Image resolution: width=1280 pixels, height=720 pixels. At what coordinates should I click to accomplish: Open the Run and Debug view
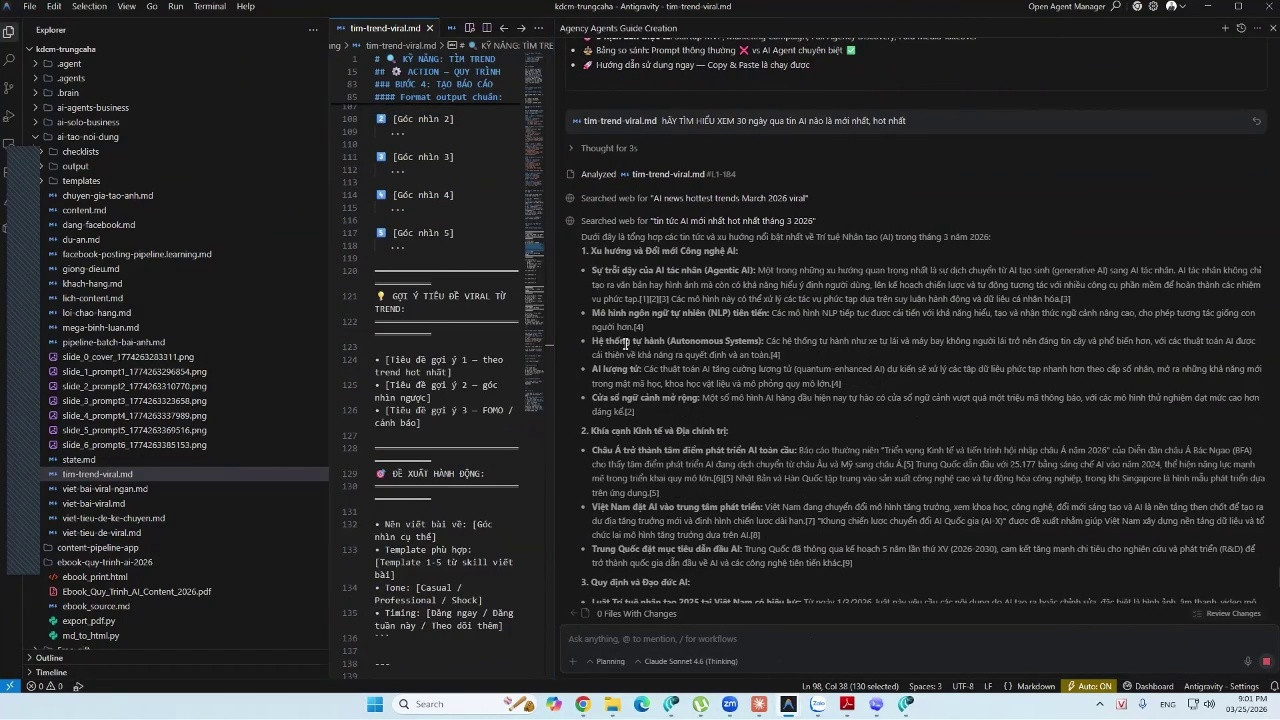point(9,117)
